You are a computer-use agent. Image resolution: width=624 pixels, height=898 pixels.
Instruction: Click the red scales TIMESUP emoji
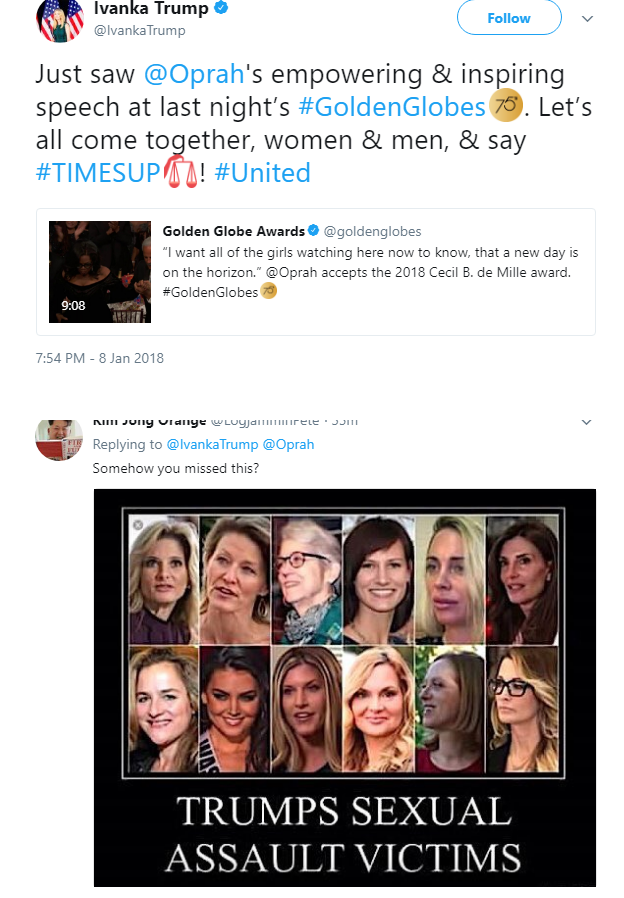[180, 171]
